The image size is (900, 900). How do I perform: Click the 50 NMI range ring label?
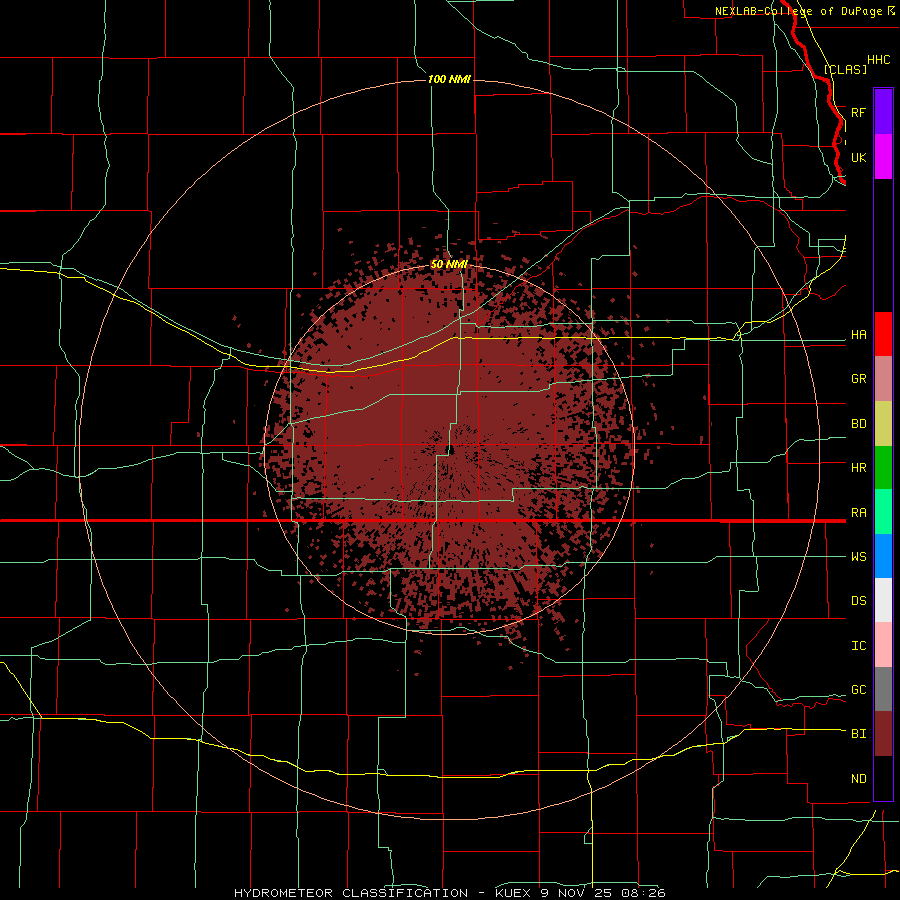click(x=449, y=264)
